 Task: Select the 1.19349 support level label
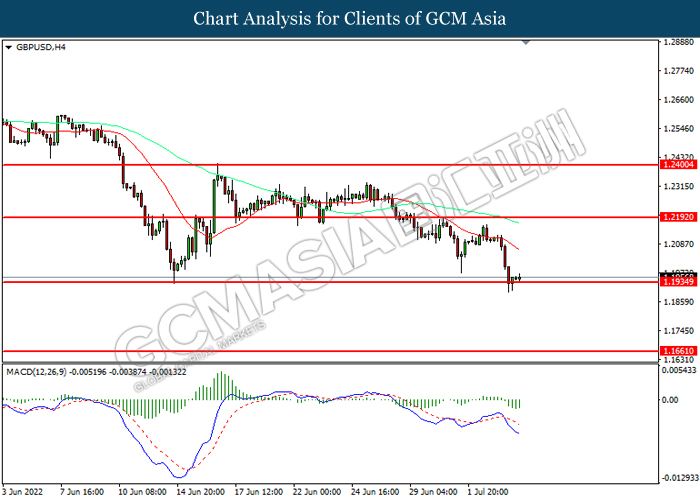[x=679, y=282]
